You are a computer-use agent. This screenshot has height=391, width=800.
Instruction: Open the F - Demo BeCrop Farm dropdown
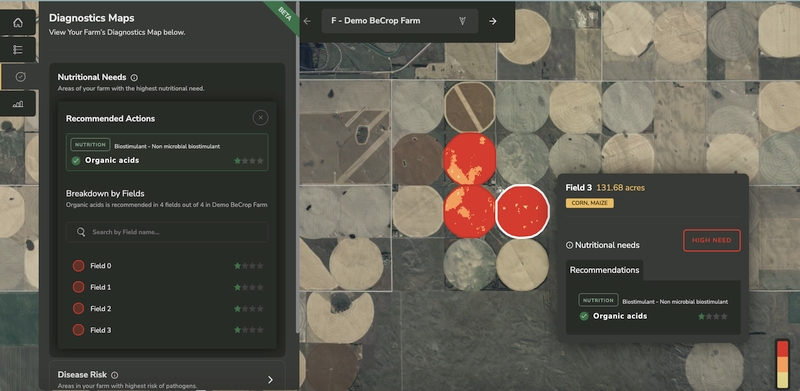[x=399, y=21]
